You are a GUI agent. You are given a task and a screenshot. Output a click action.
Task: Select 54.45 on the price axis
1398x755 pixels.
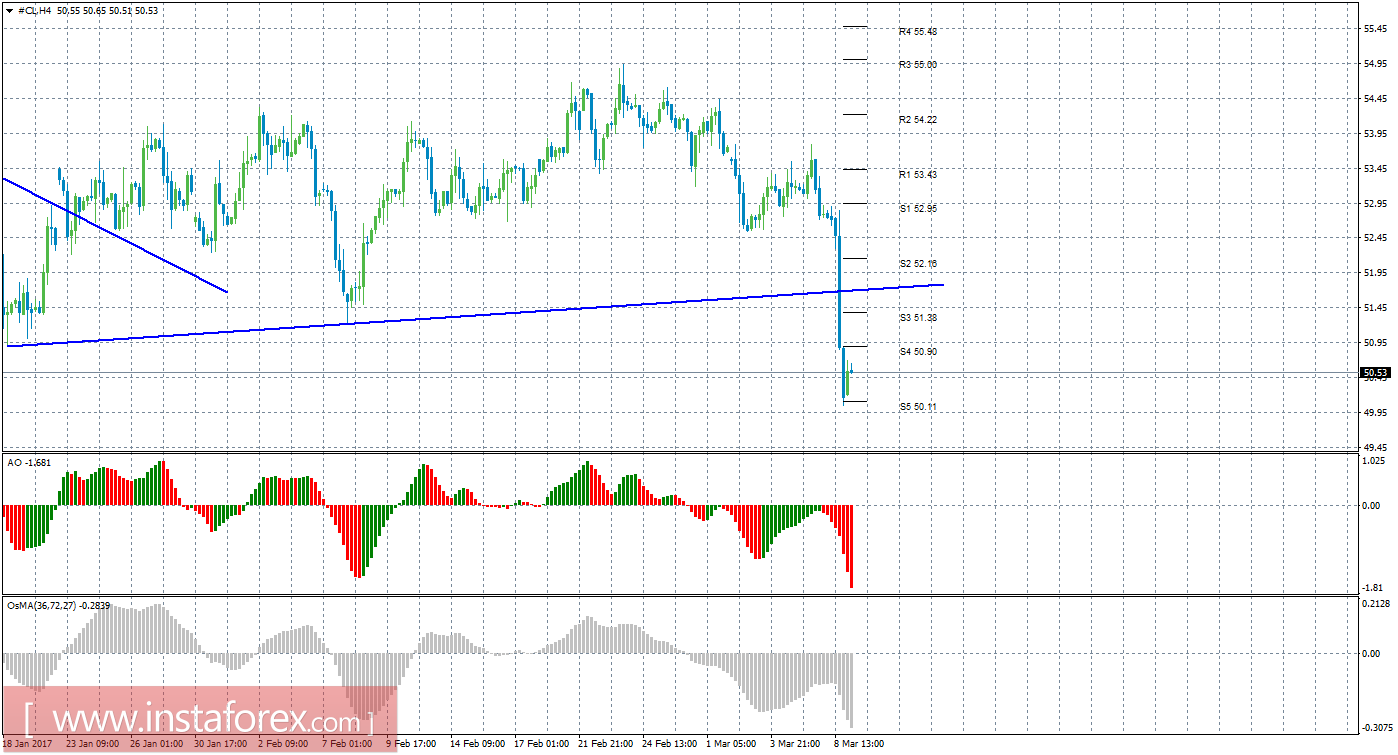coord(1376,99)
